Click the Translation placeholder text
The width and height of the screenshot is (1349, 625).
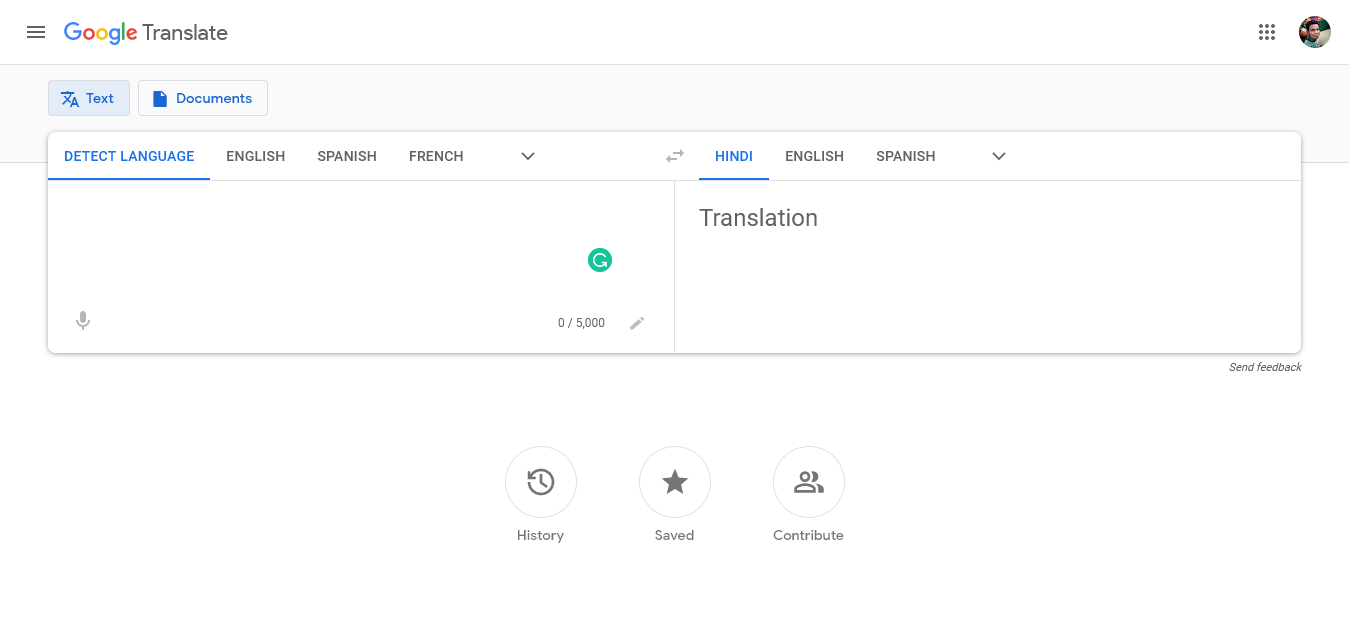(758, 218)
